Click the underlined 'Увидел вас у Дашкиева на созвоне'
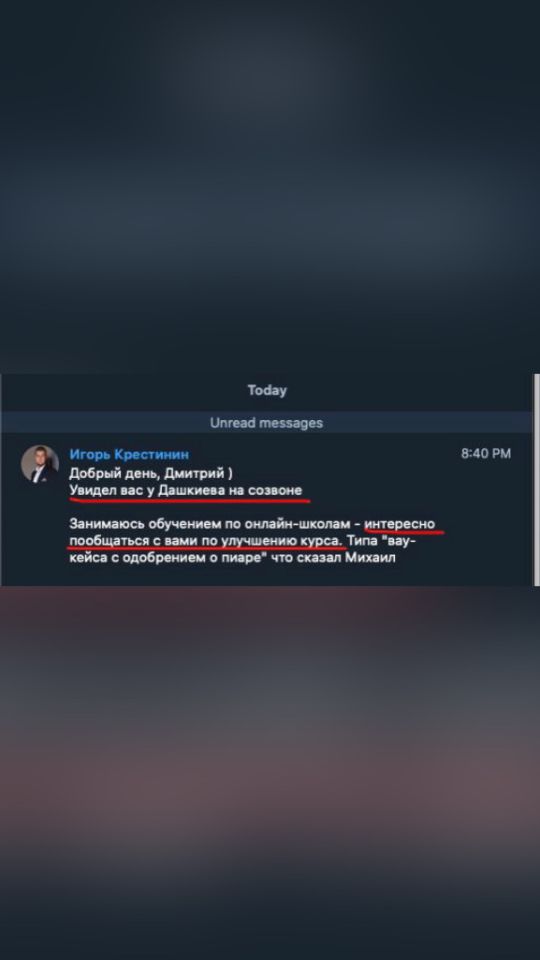Image resolution: width=540 pixels, height=960 pixels. pos(186,490)
